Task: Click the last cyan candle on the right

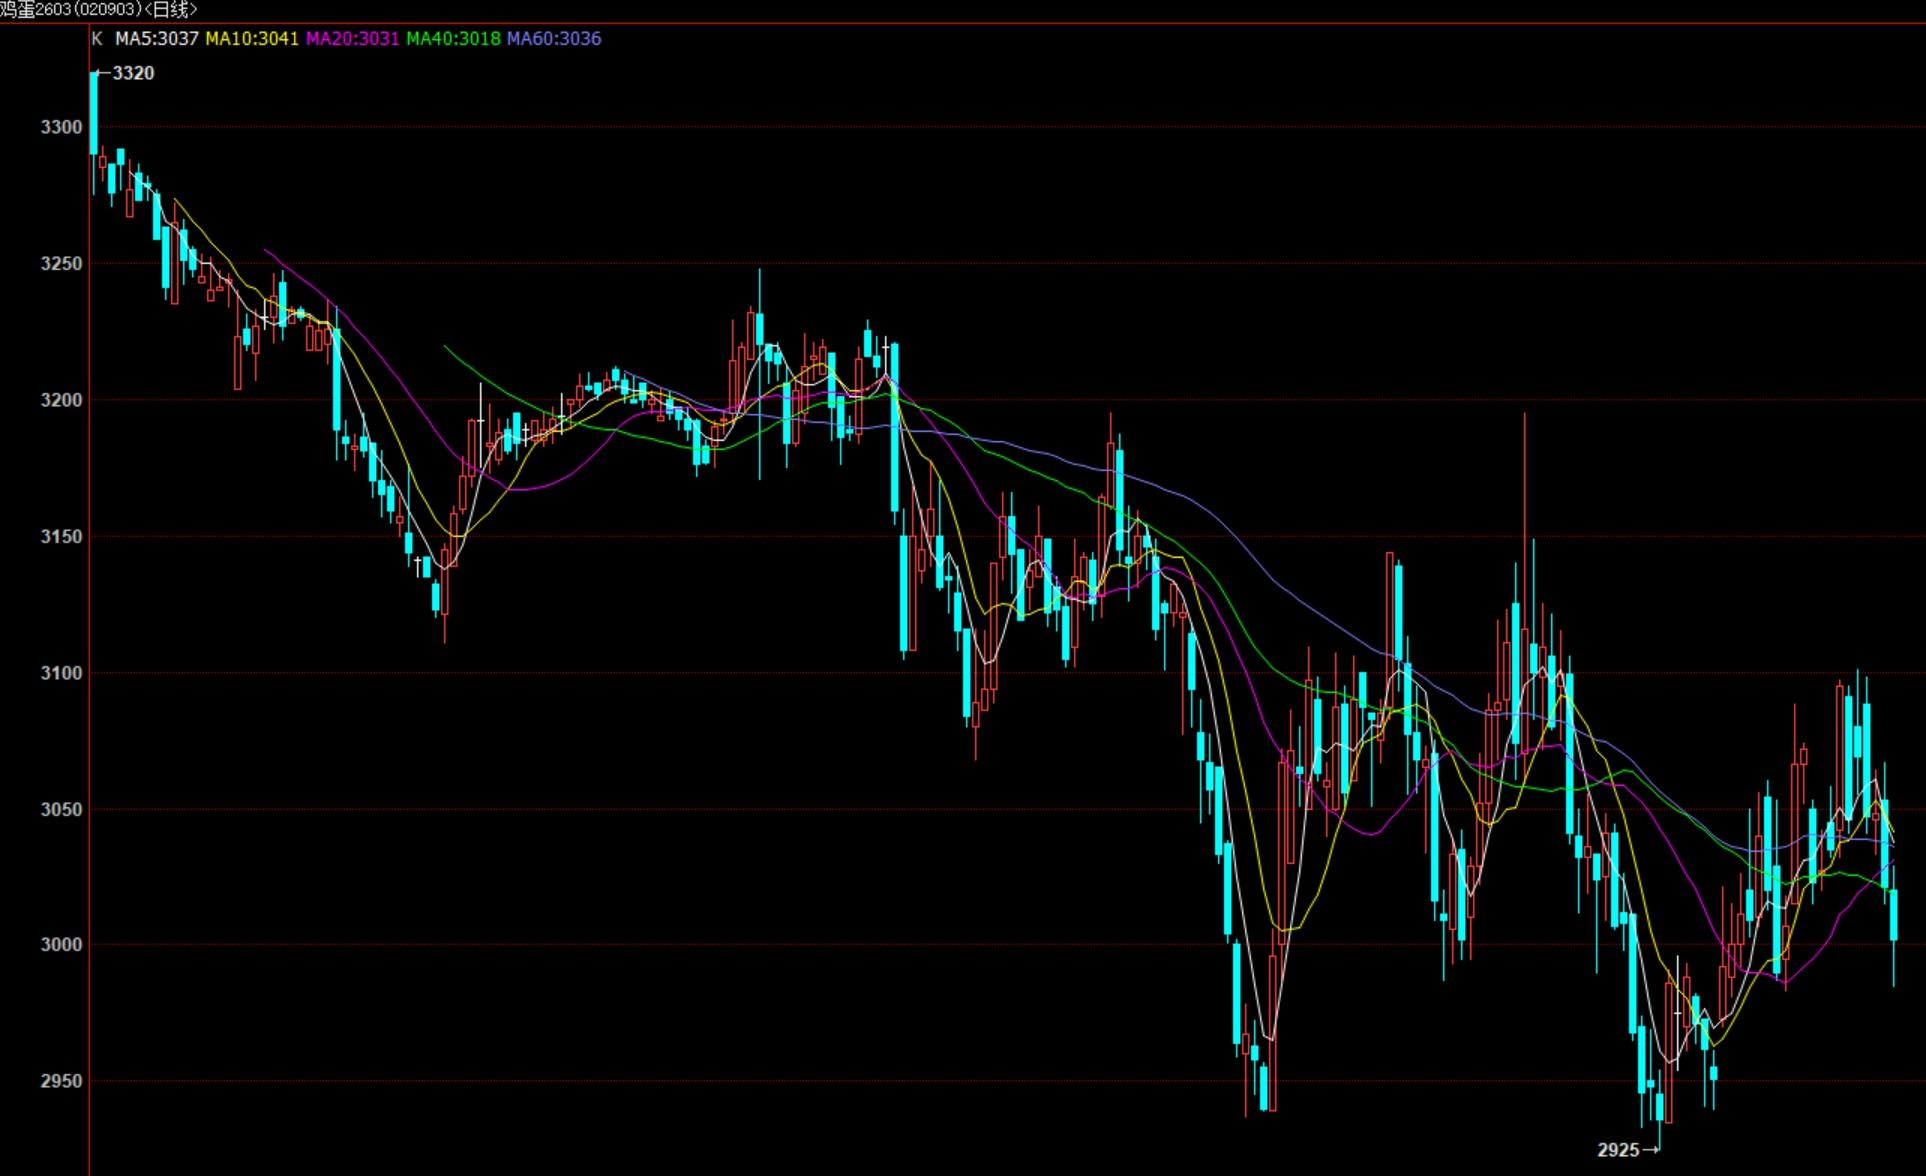Action: [x=1893, y=915]
